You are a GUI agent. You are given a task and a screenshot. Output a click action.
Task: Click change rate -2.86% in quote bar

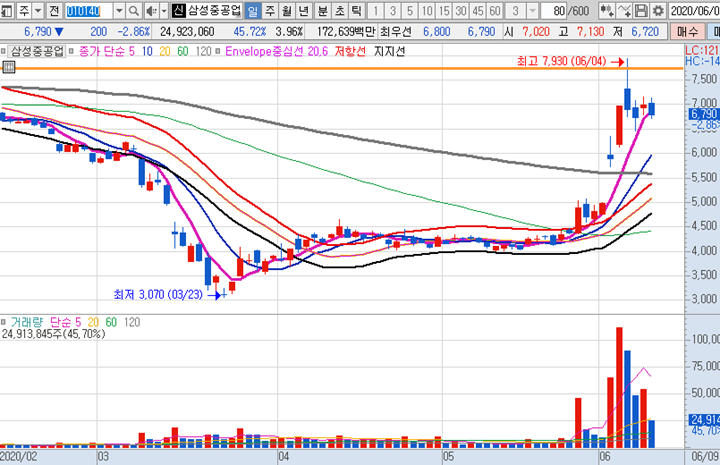click(x=134, y=32)
